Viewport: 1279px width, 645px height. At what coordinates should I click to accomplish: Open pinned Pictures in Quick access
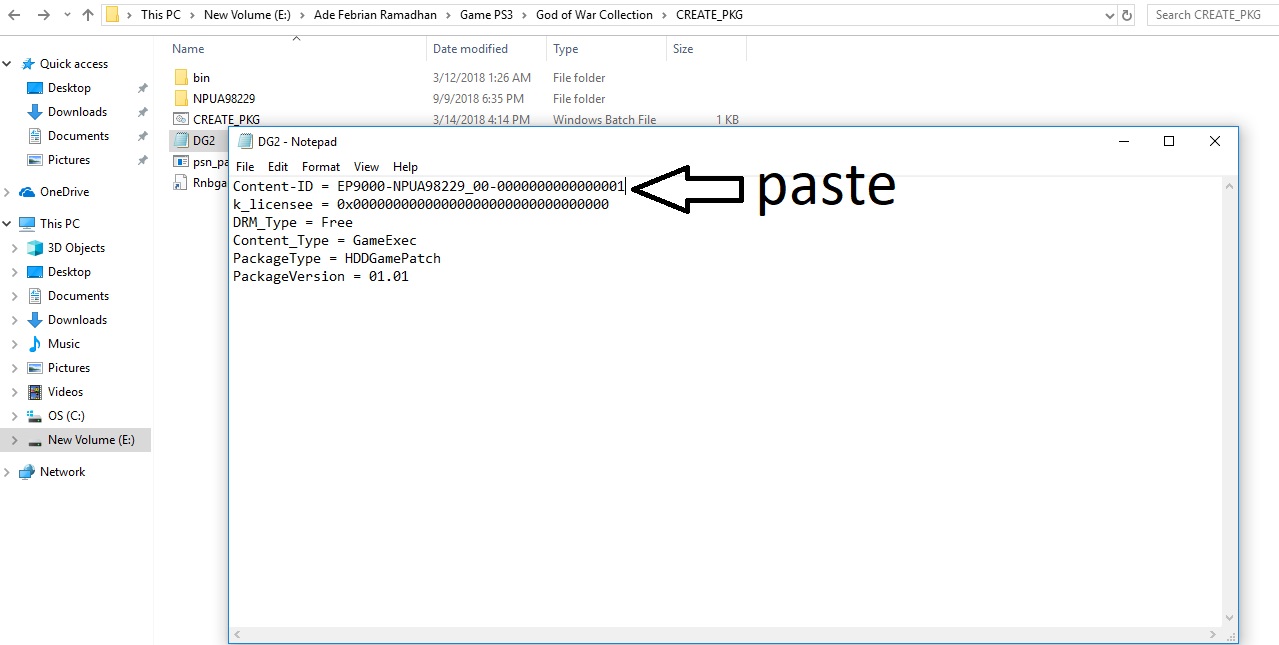point(69,160)
